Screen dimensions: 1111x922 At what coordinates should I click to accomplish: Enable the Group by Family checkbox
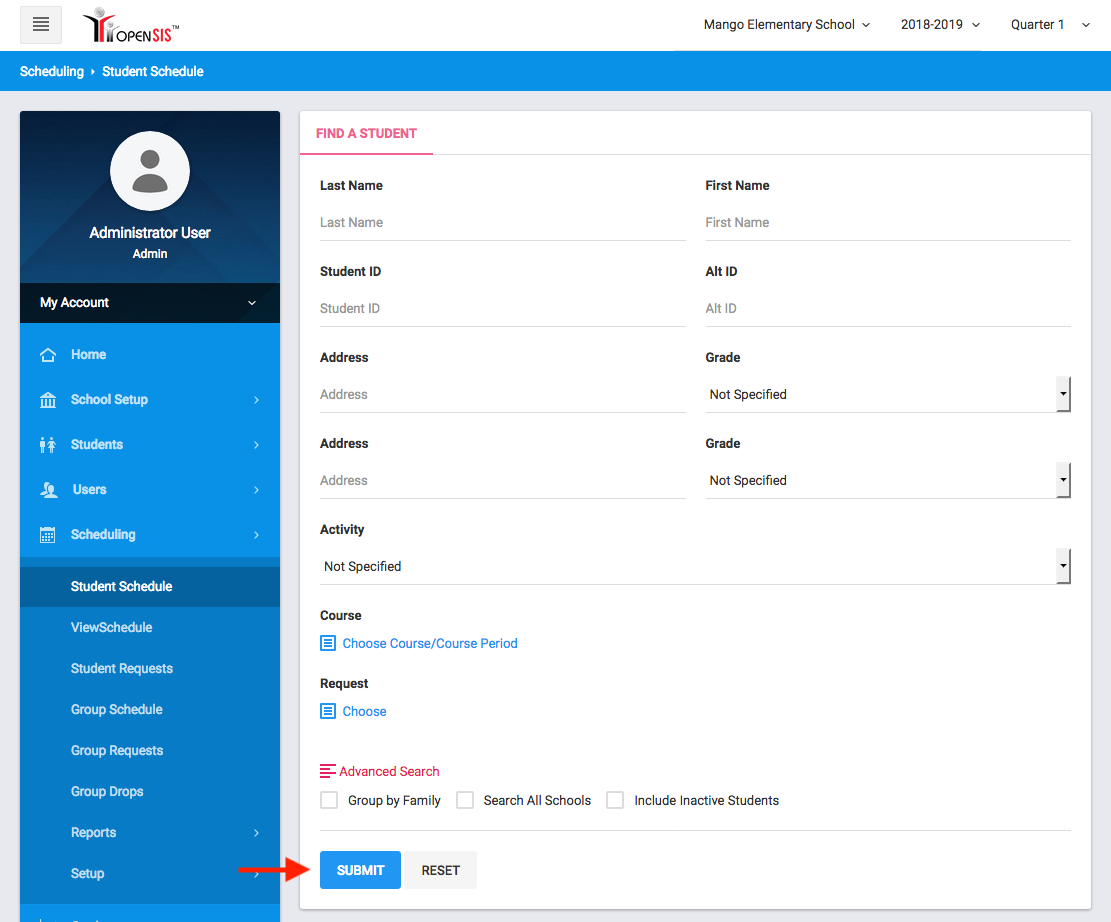(x=329, y=800)
